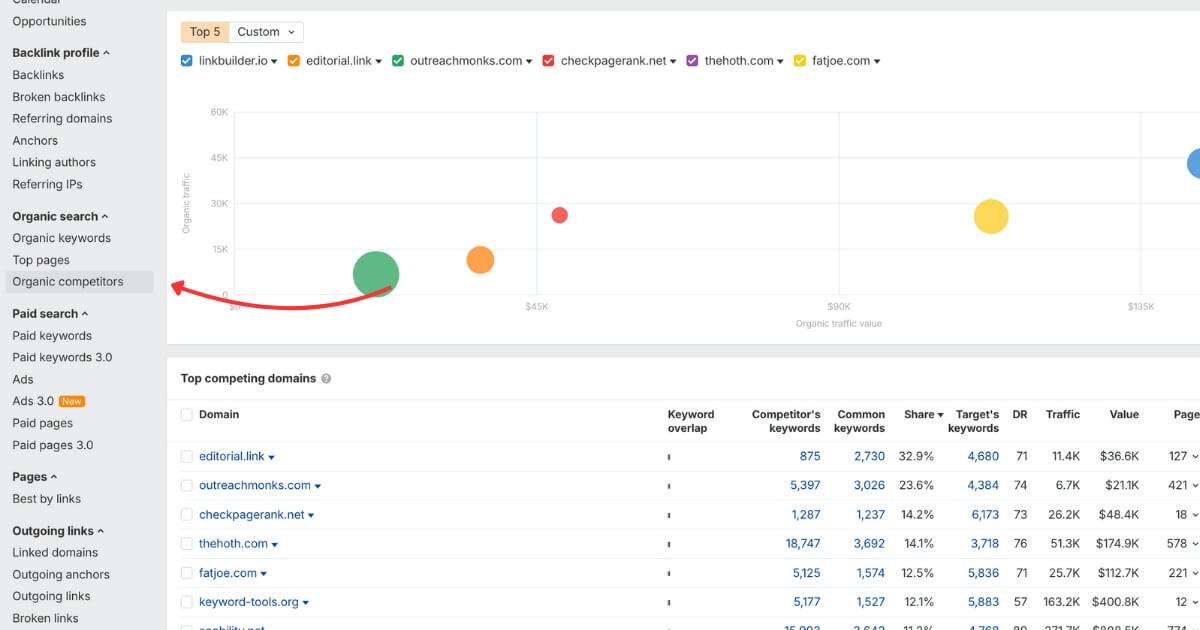
Task: View common keywords count for thehoth.com
Action: click(868, 543)
